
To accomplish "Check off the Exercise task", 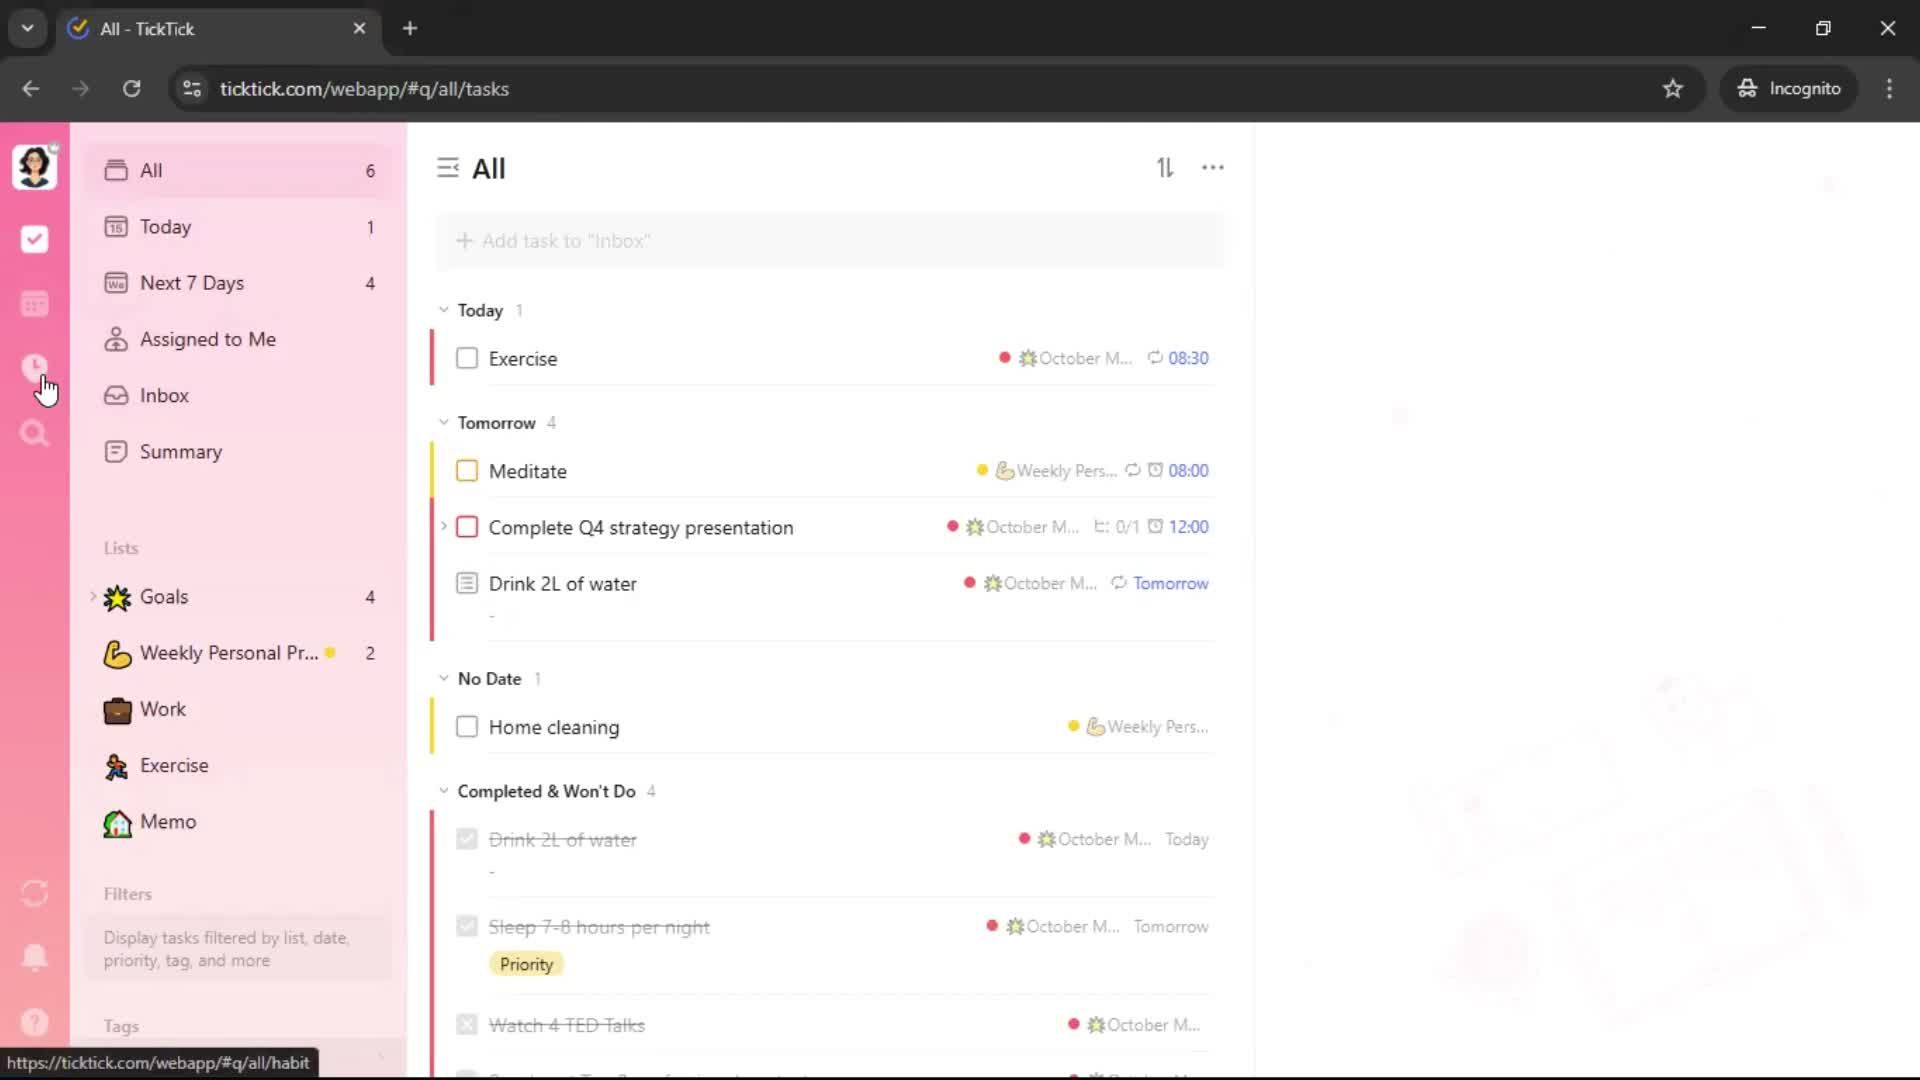I will click(x=467, y=358).
